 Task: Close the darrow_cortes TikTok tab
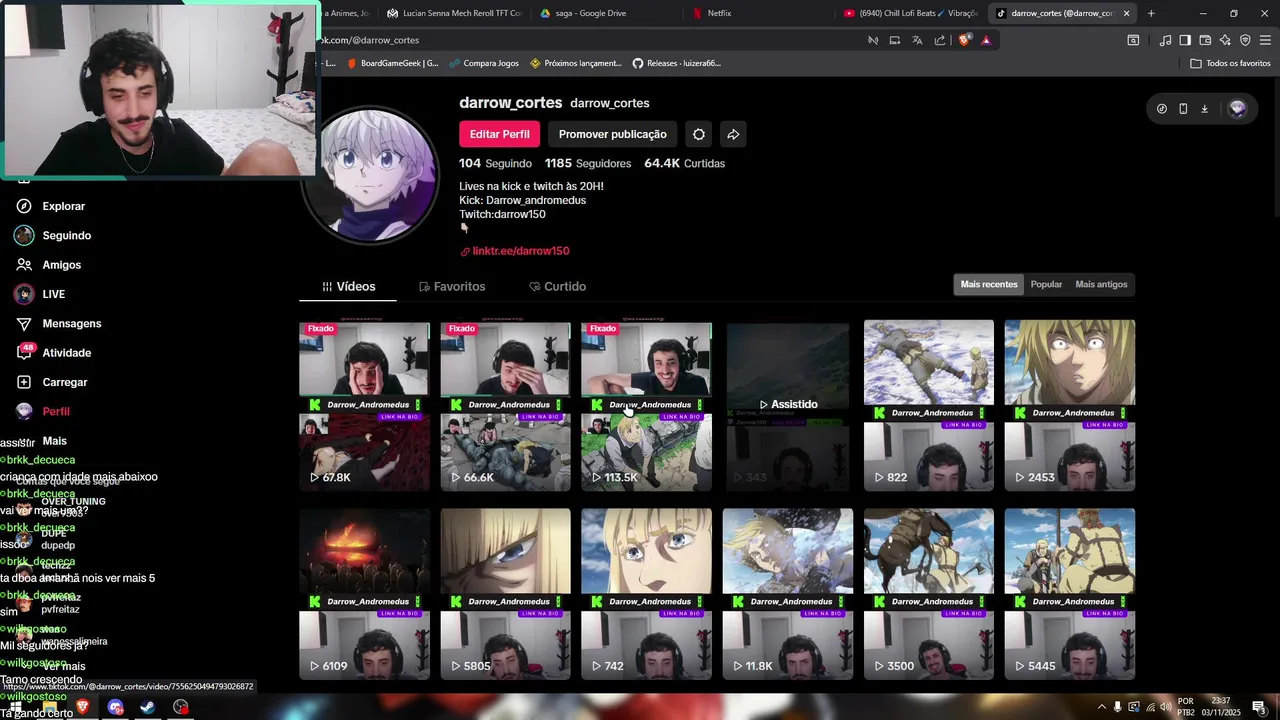point(1126,13)
